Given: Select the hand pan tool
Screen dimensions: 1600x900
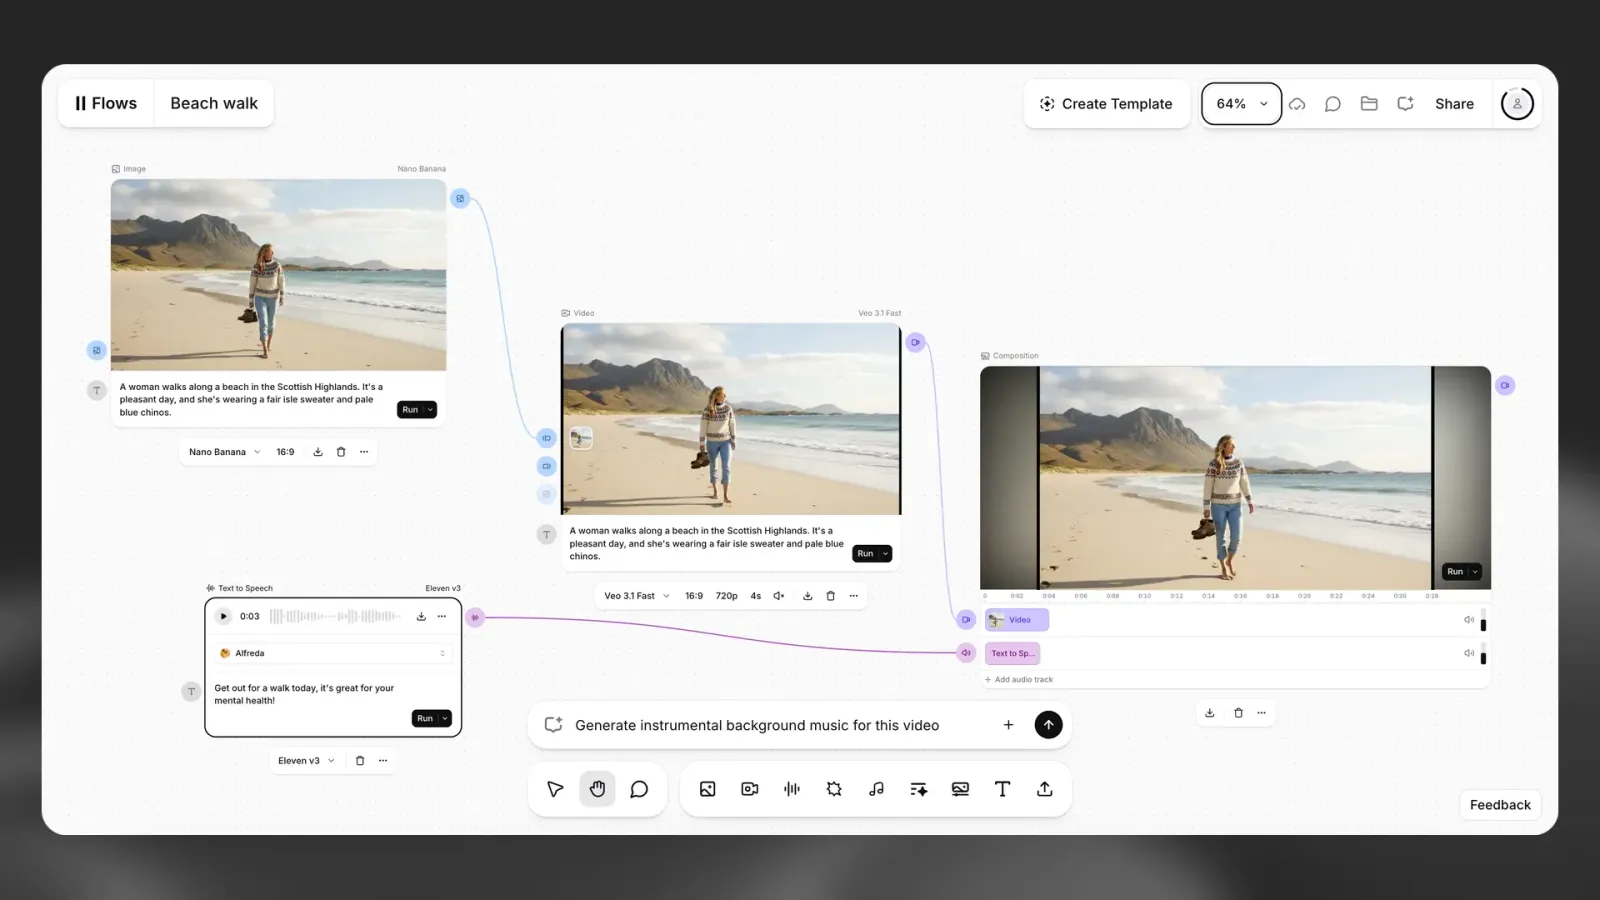Looking at the screenshot, I should [x=597, y=789].
